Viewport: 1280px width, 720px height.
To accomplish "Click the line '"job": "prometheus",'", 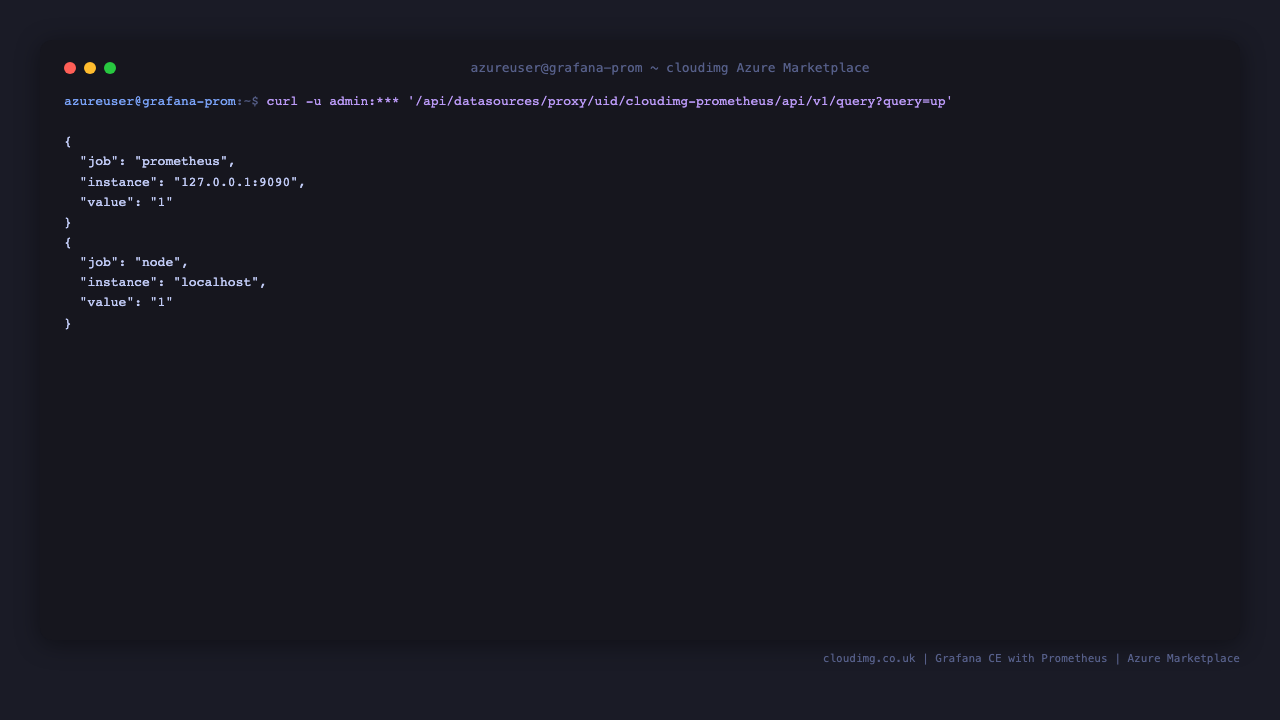I will coord(158,161).
